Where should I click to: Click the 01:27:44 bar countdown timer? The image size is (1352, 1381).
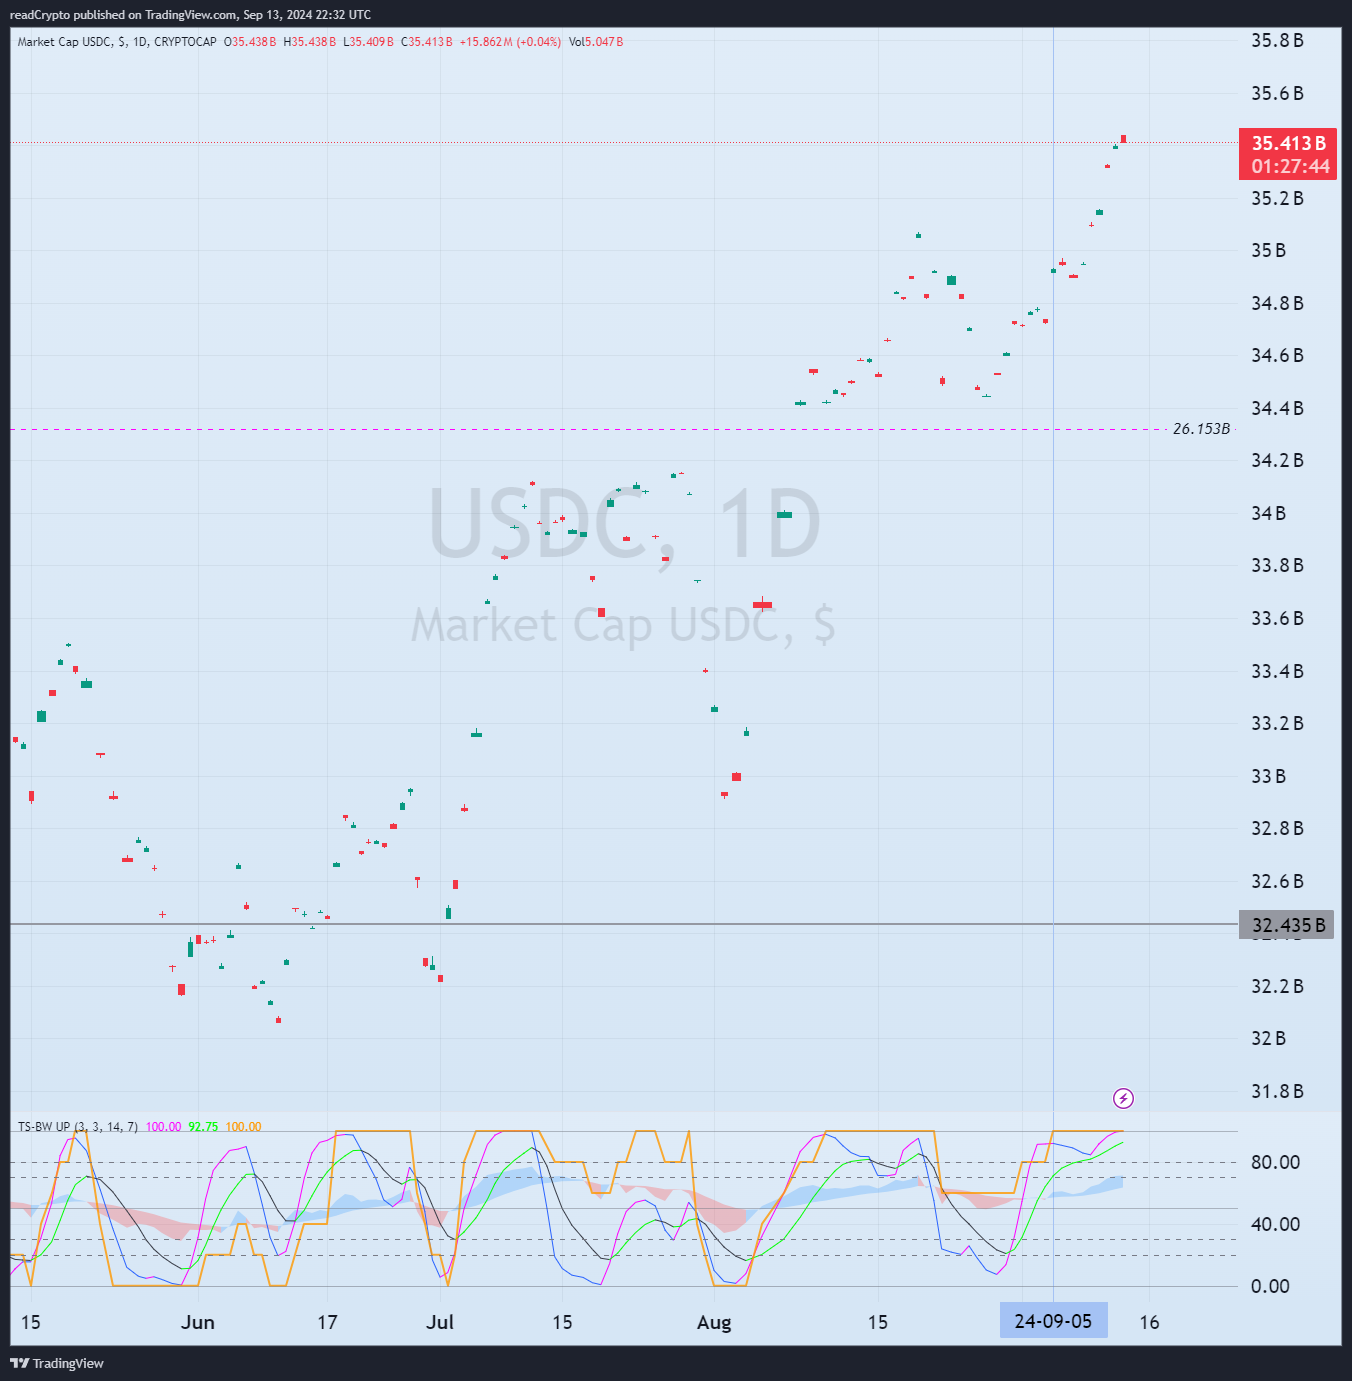coord(1290,167)
